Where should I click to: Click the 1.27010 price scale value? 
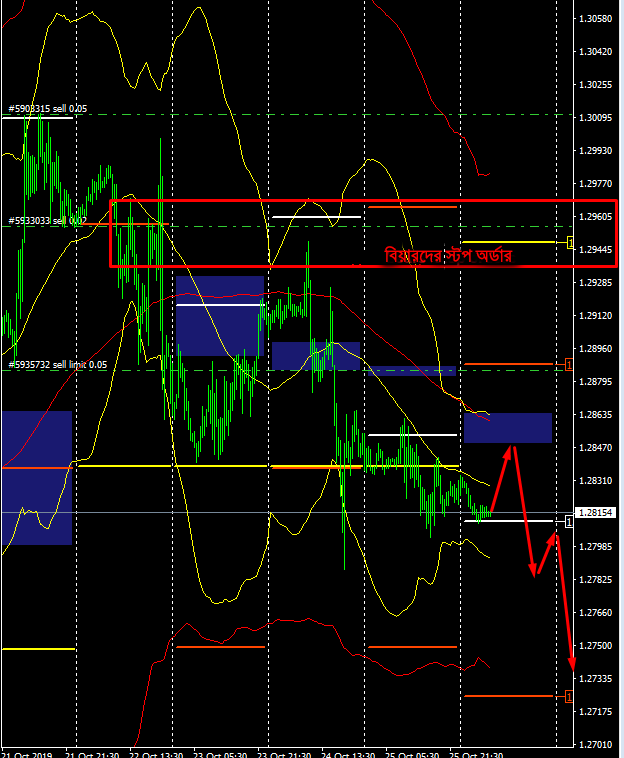point(595,744)
